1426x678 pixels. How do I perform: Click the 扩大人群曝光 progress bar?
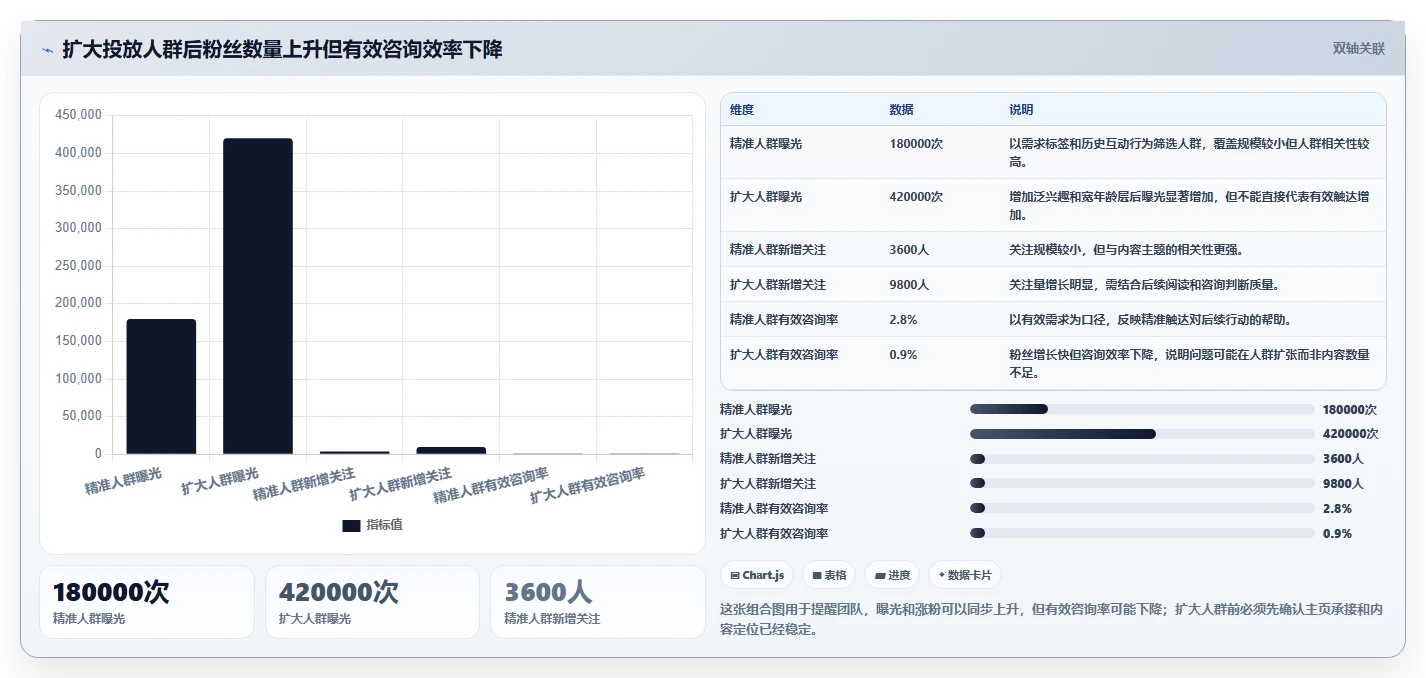pyautogui.click(x=1142, y=434)
